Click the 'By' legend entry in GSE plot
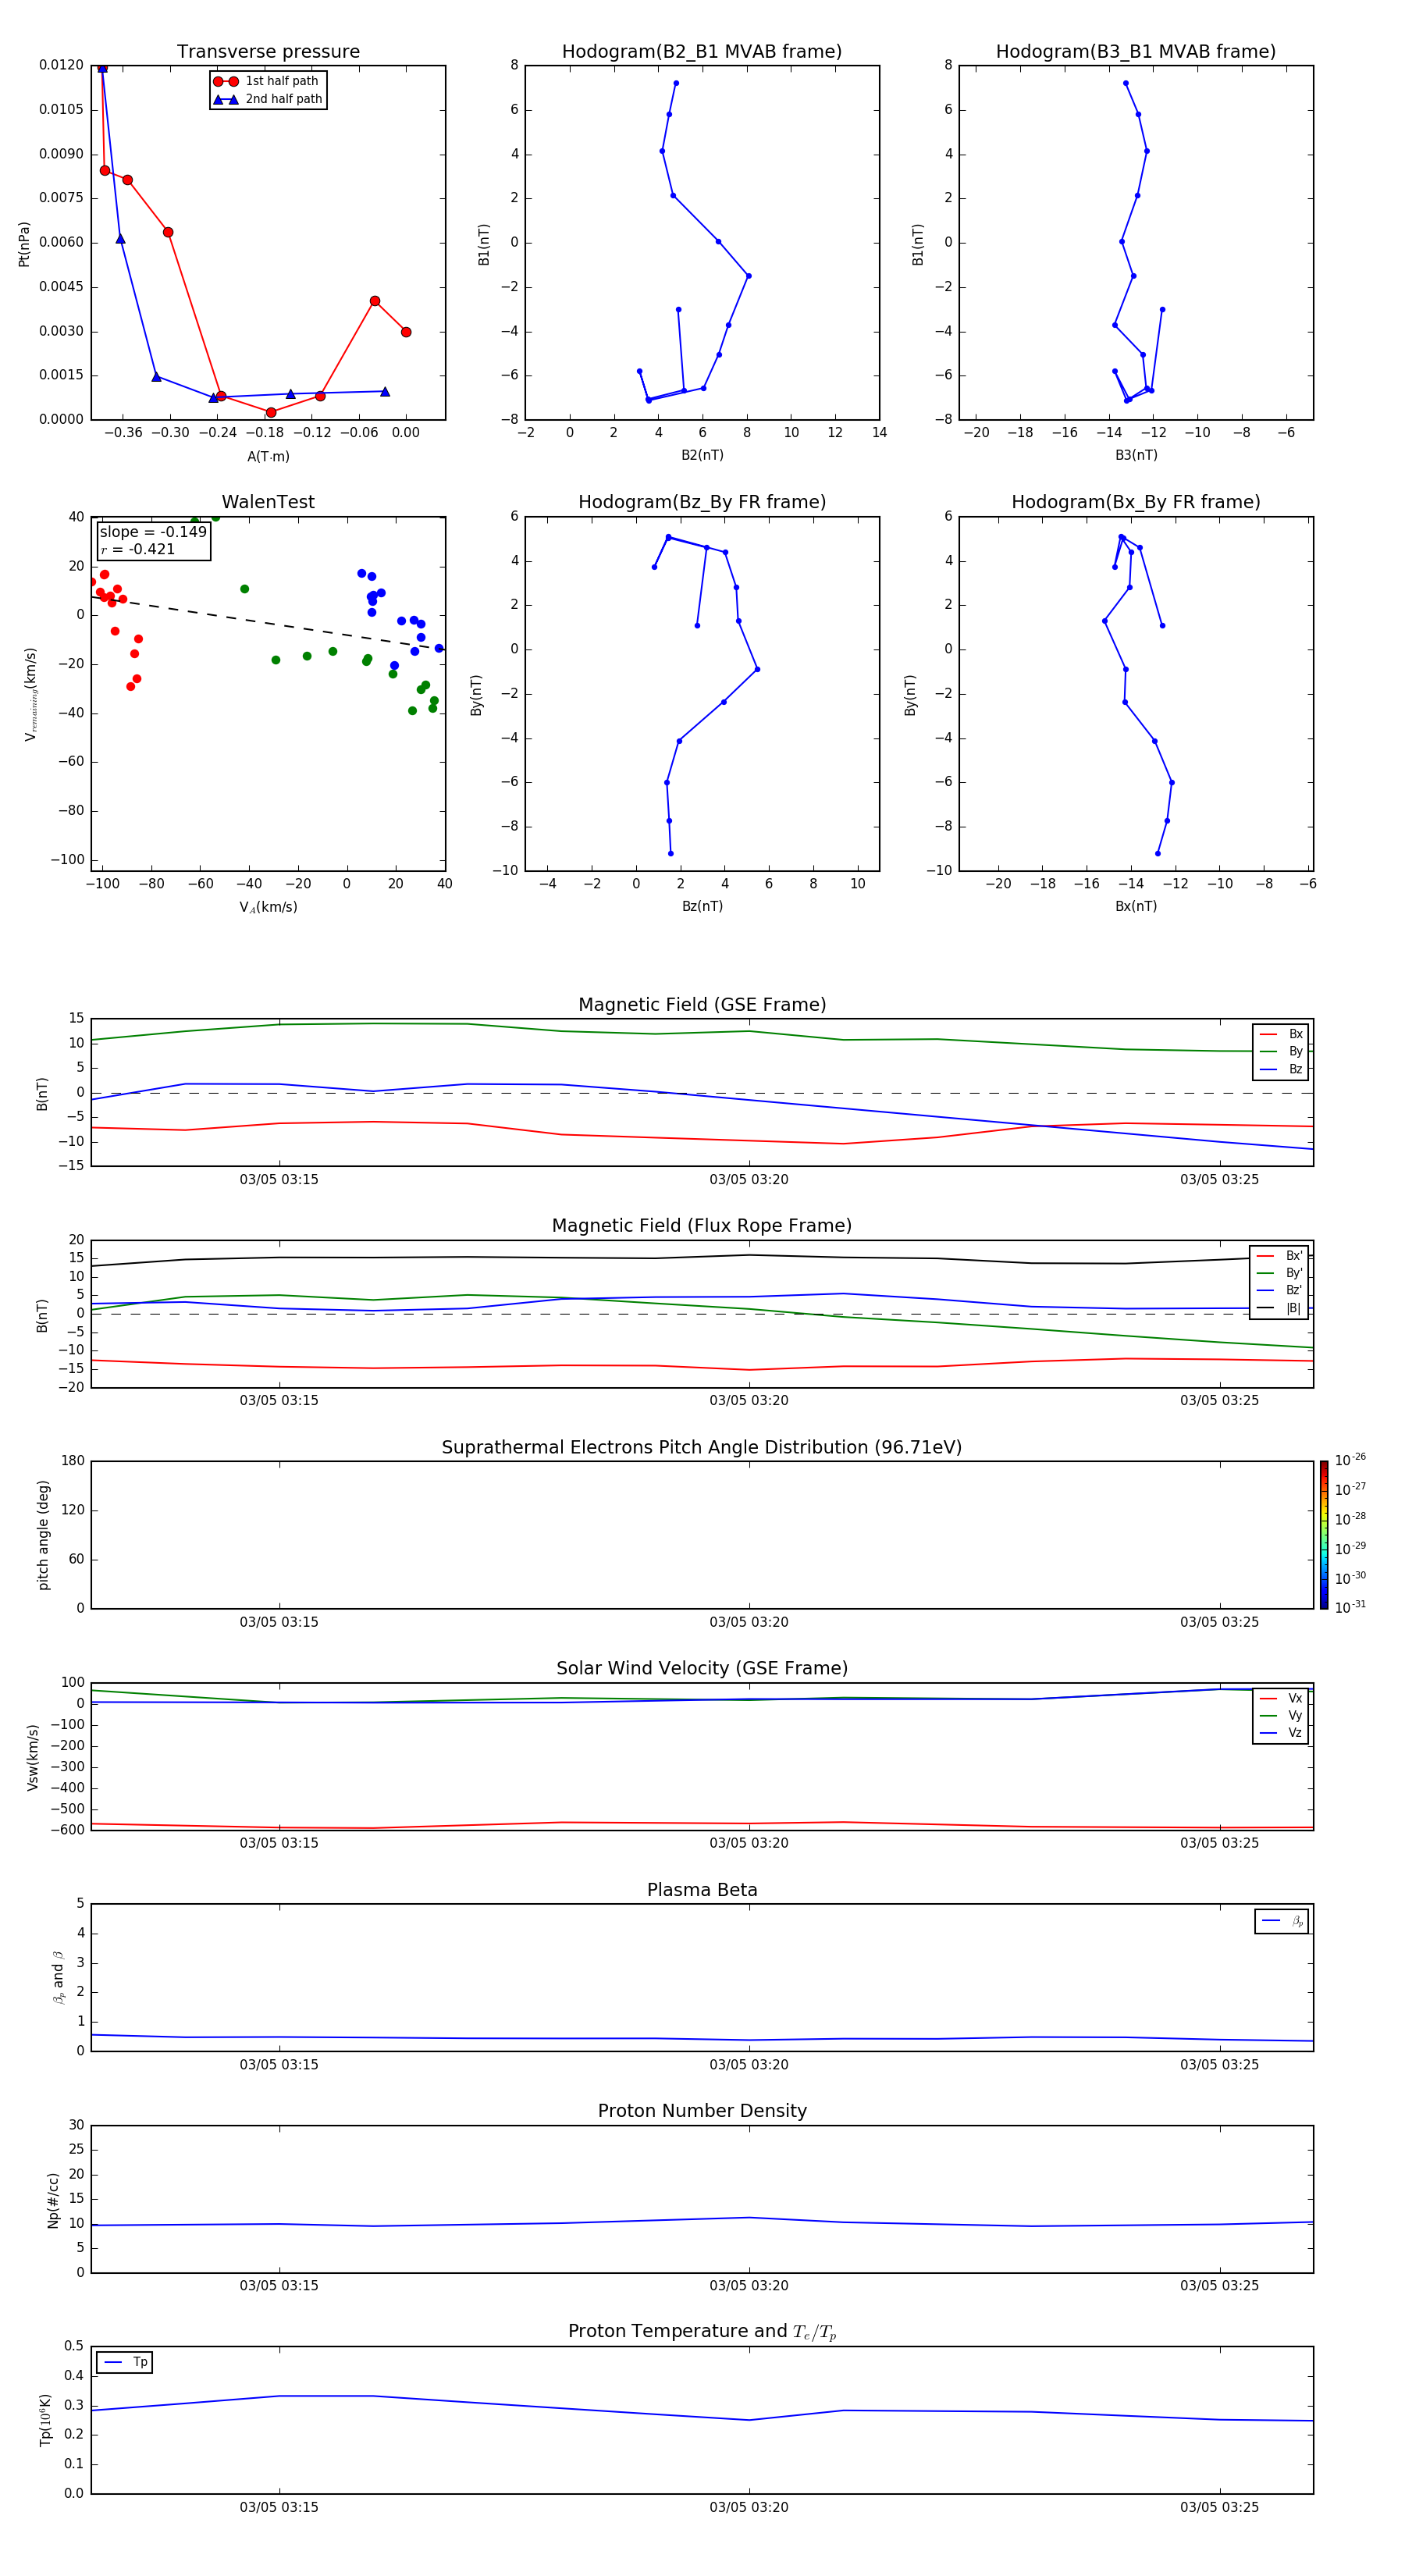This screenshot has width=1405, height=2576. point(1281,1051)
